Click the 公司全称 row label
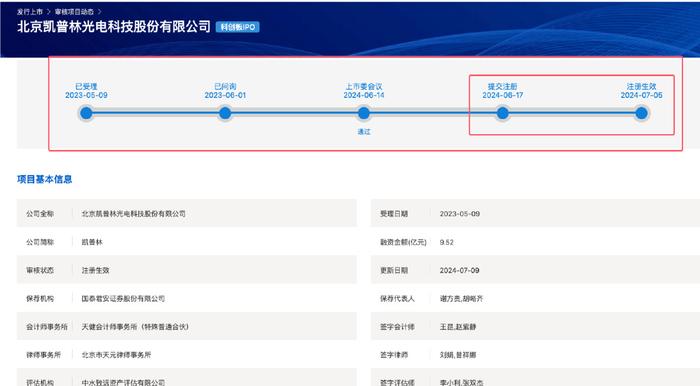700x386 pixels. [40, 214]
